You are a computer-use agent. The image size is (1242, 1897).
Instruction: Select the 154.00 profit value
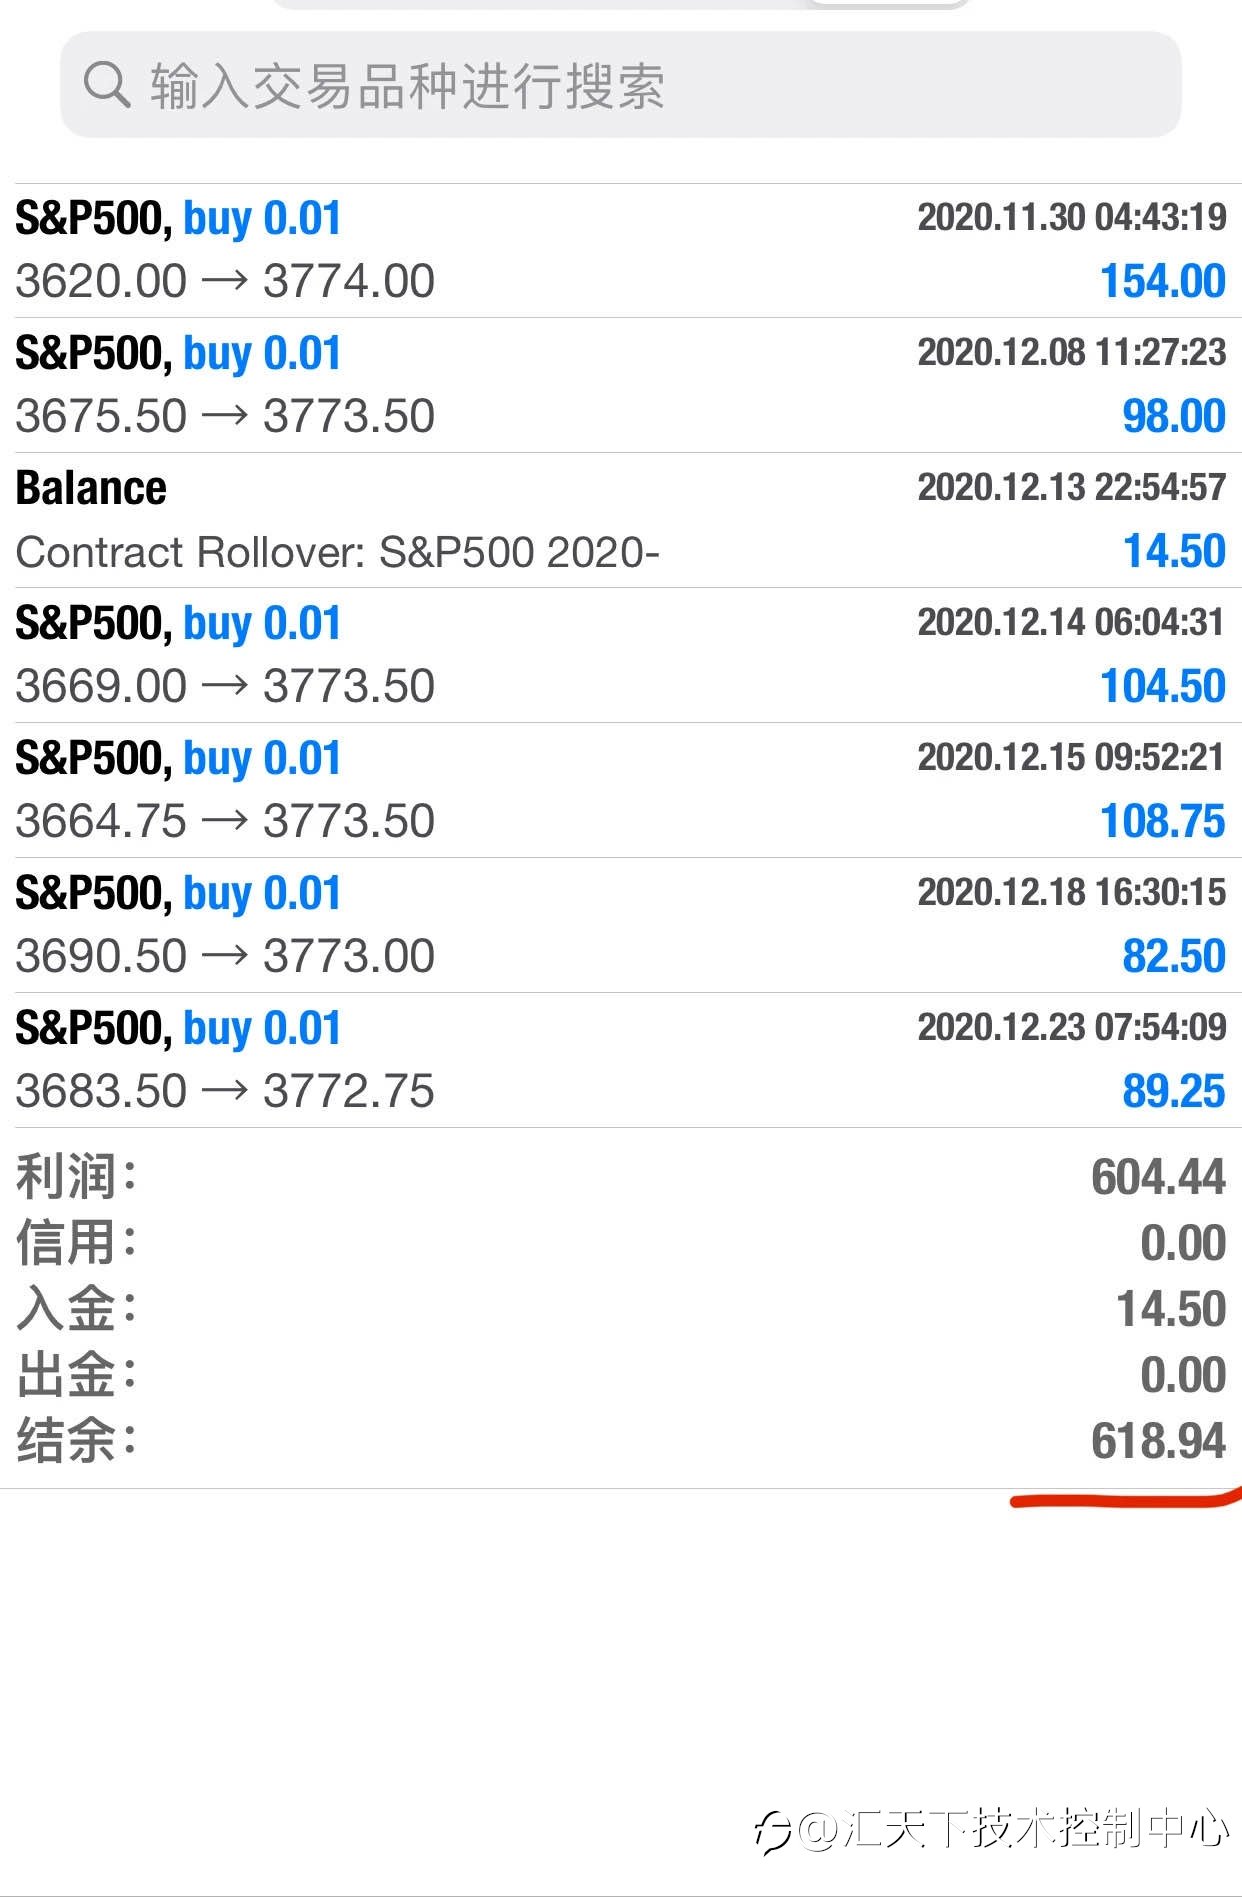pyautogui.click(x=1162, y=281)
